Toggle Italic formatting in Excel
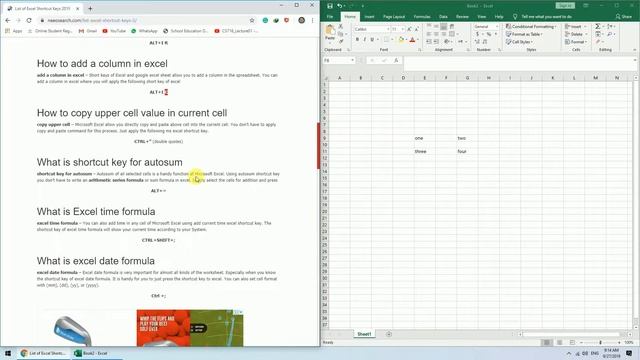Screen dimensions: 640x360 click(364, 40)
